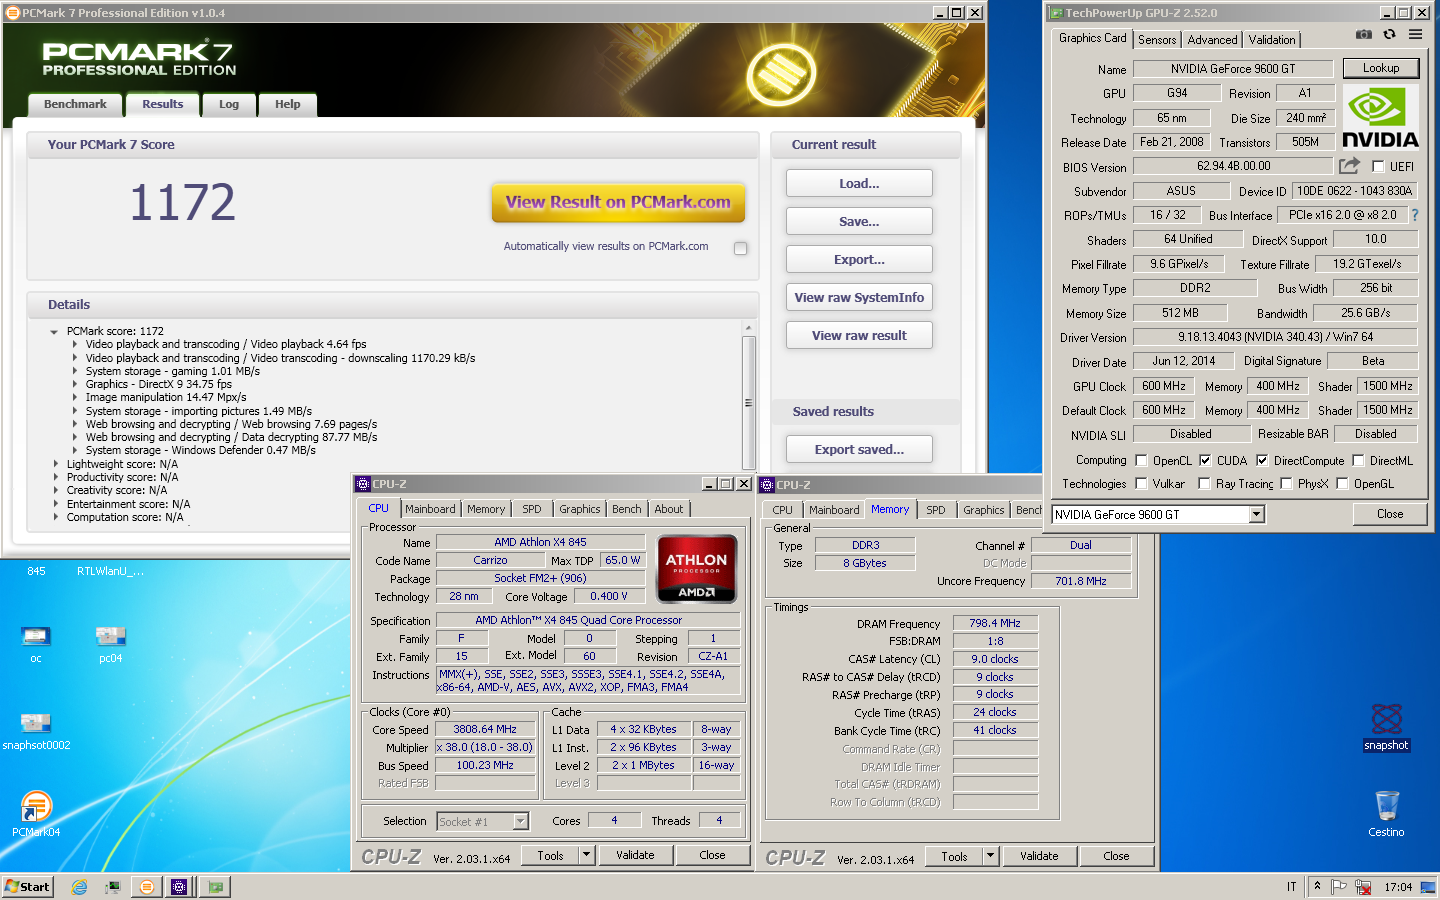Click the AMD Athlon logo in CPU-Z
This screenshot has width=1440, height=900.
pyautogui.click(x=696, y=568)
